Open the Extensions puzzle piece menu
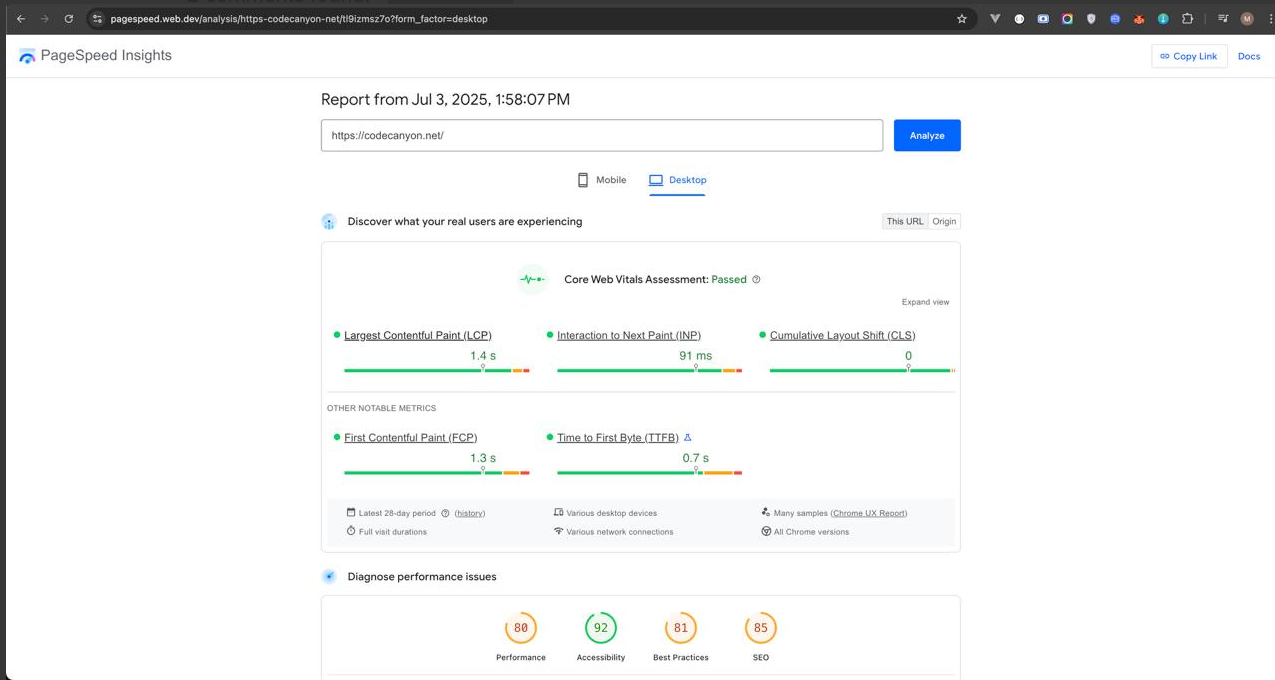The width and height of the screenshot is (1275, 680). coord(1188,18)
